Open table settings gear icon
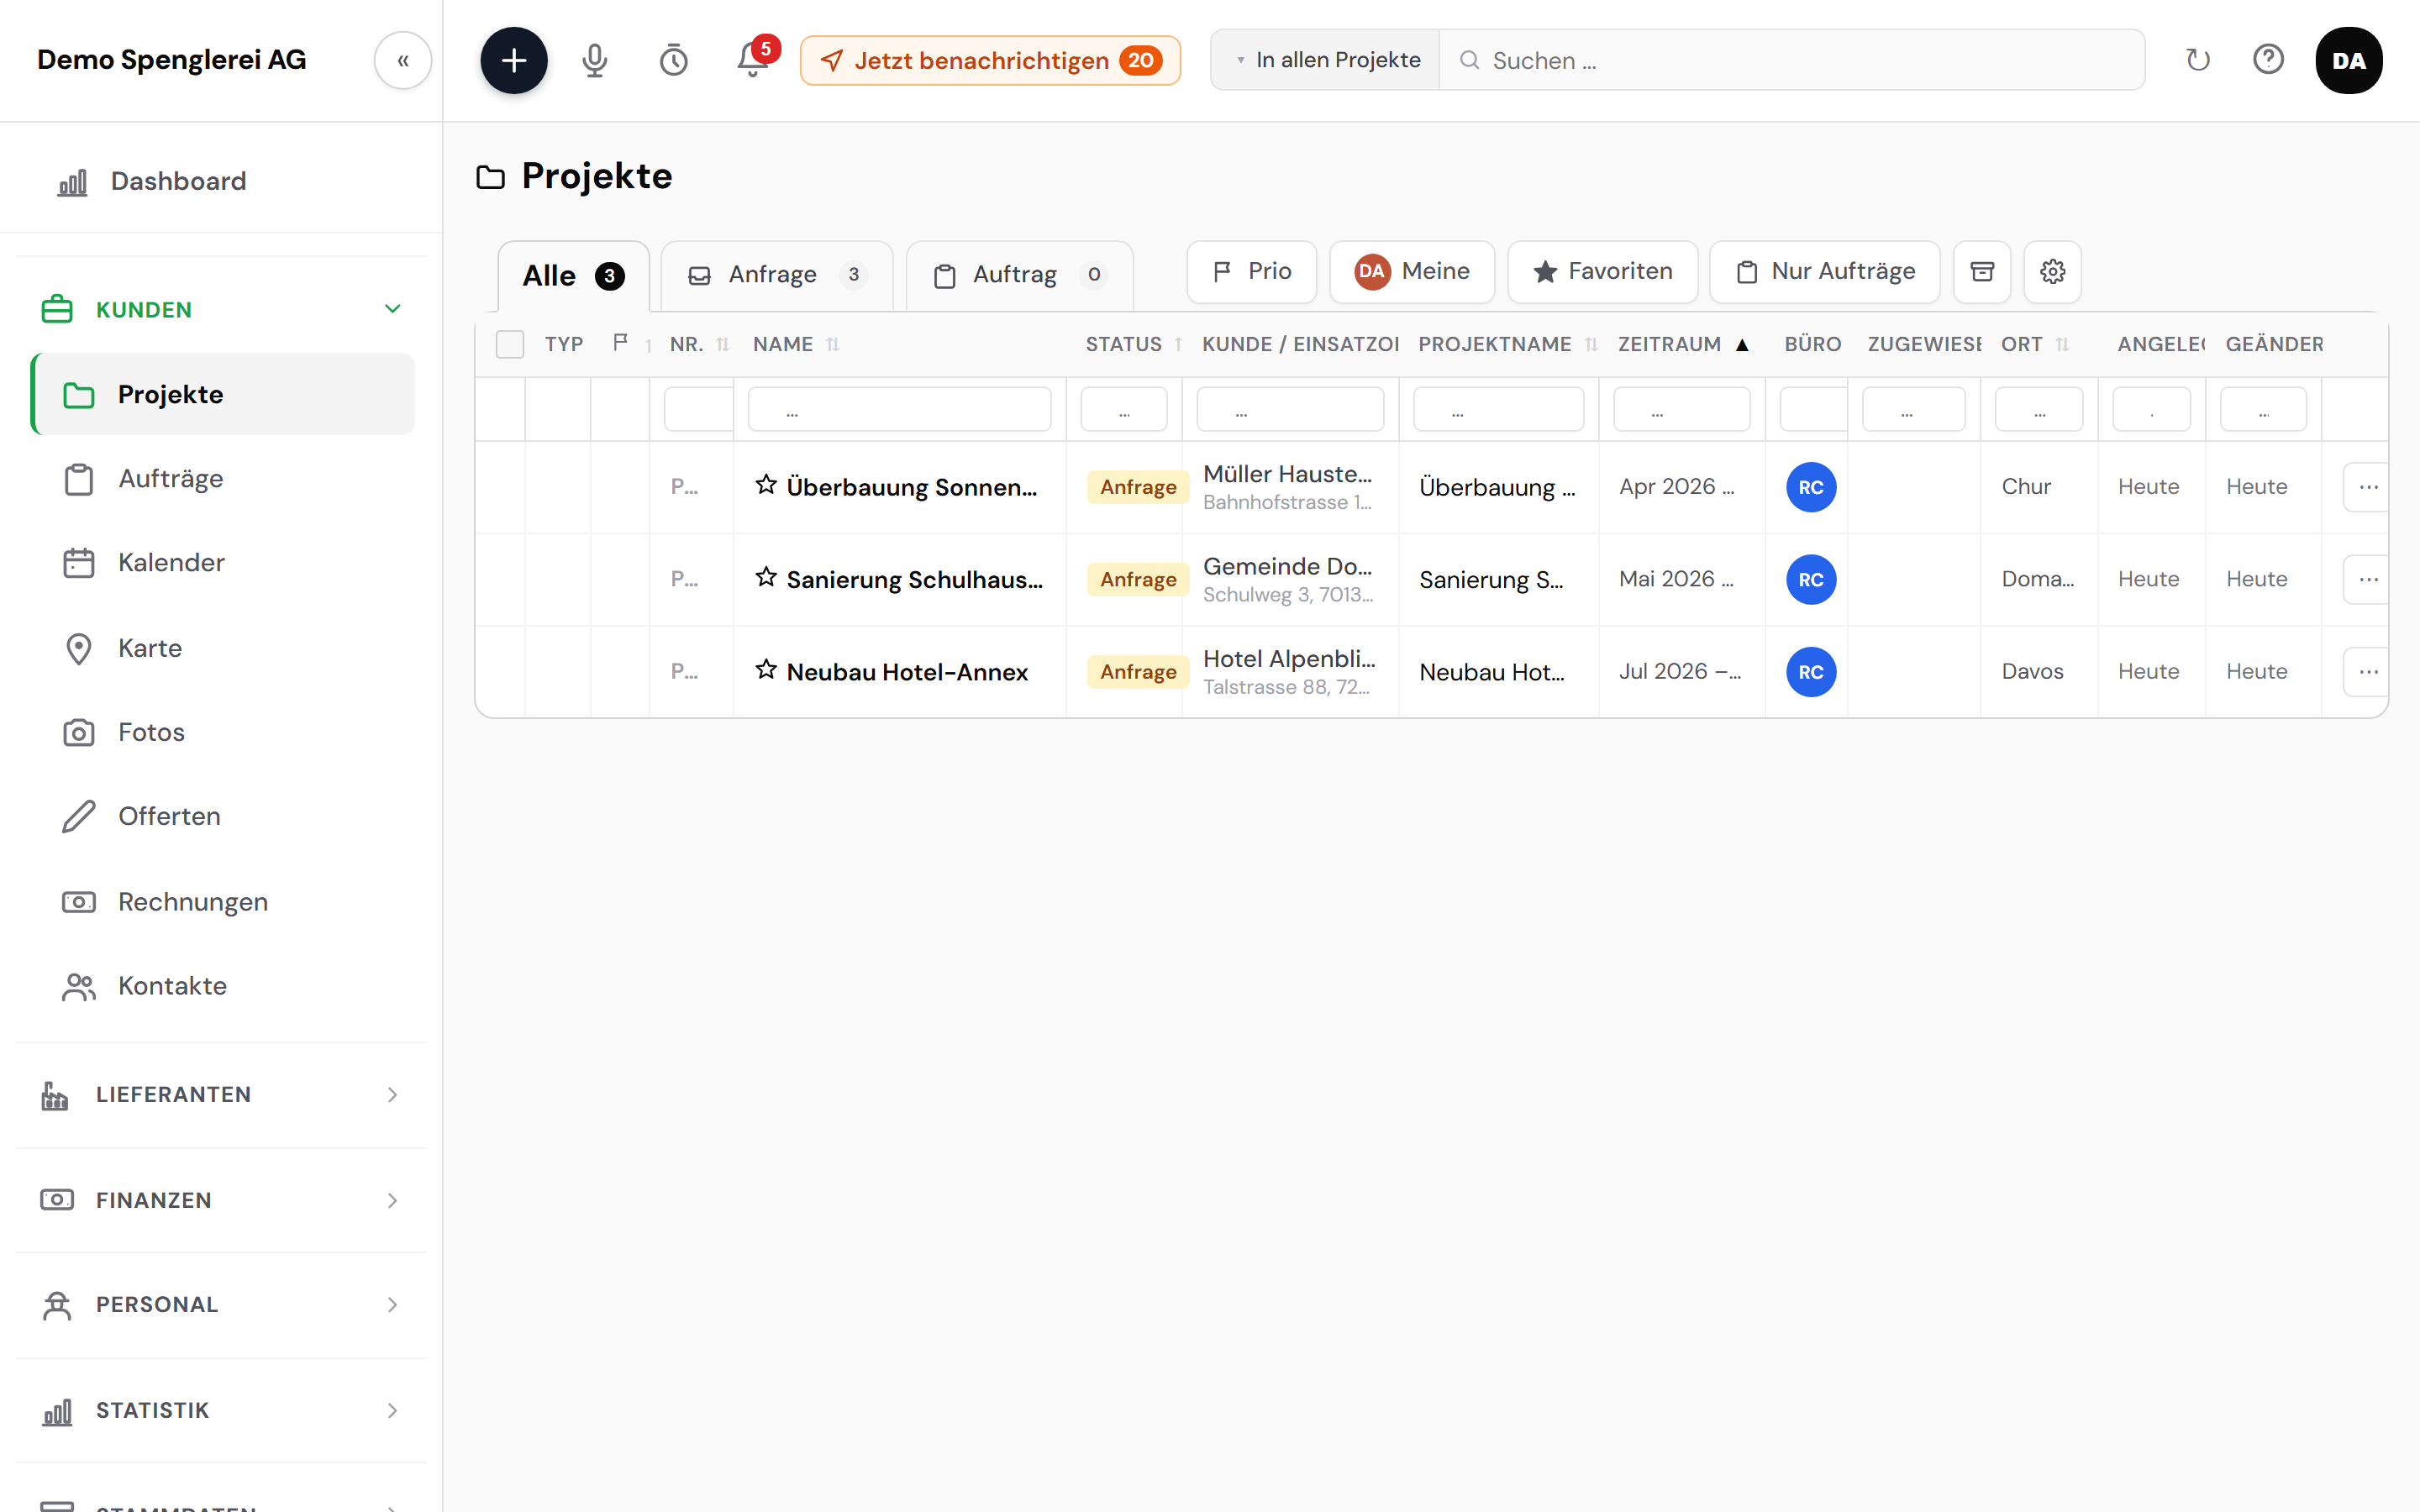The width and height of the screenshot is (2420, 1512). coord(2052,271)
